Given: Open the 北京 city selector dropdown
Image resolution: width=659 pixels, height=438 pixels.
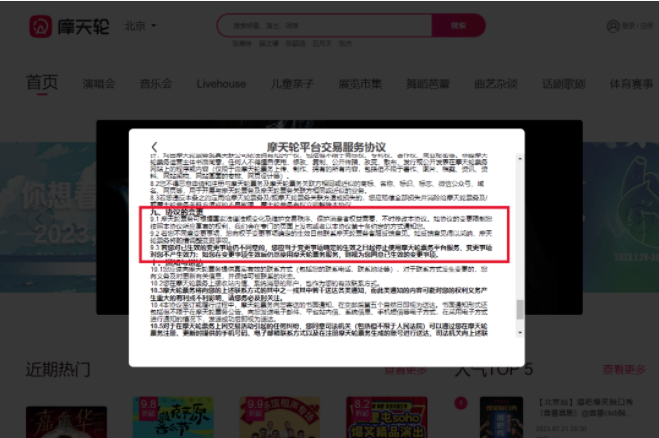Looking at the screenshot, I should [x=140, y=26].
